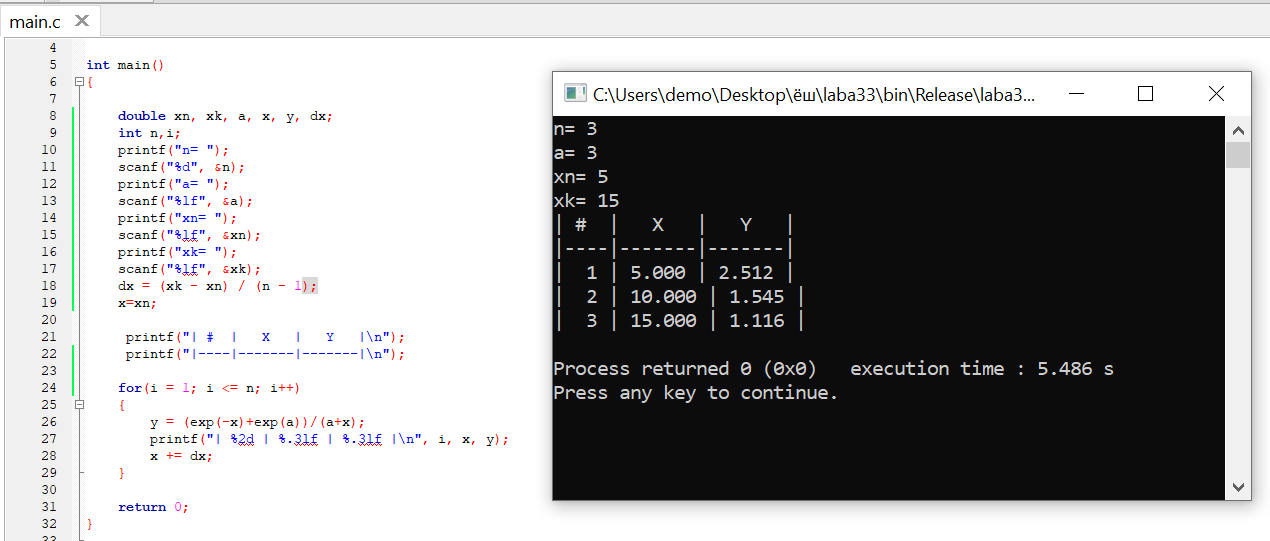1270x541 pixels.
Task: Click line number 18 in the gutter
Action: [50, 286]
